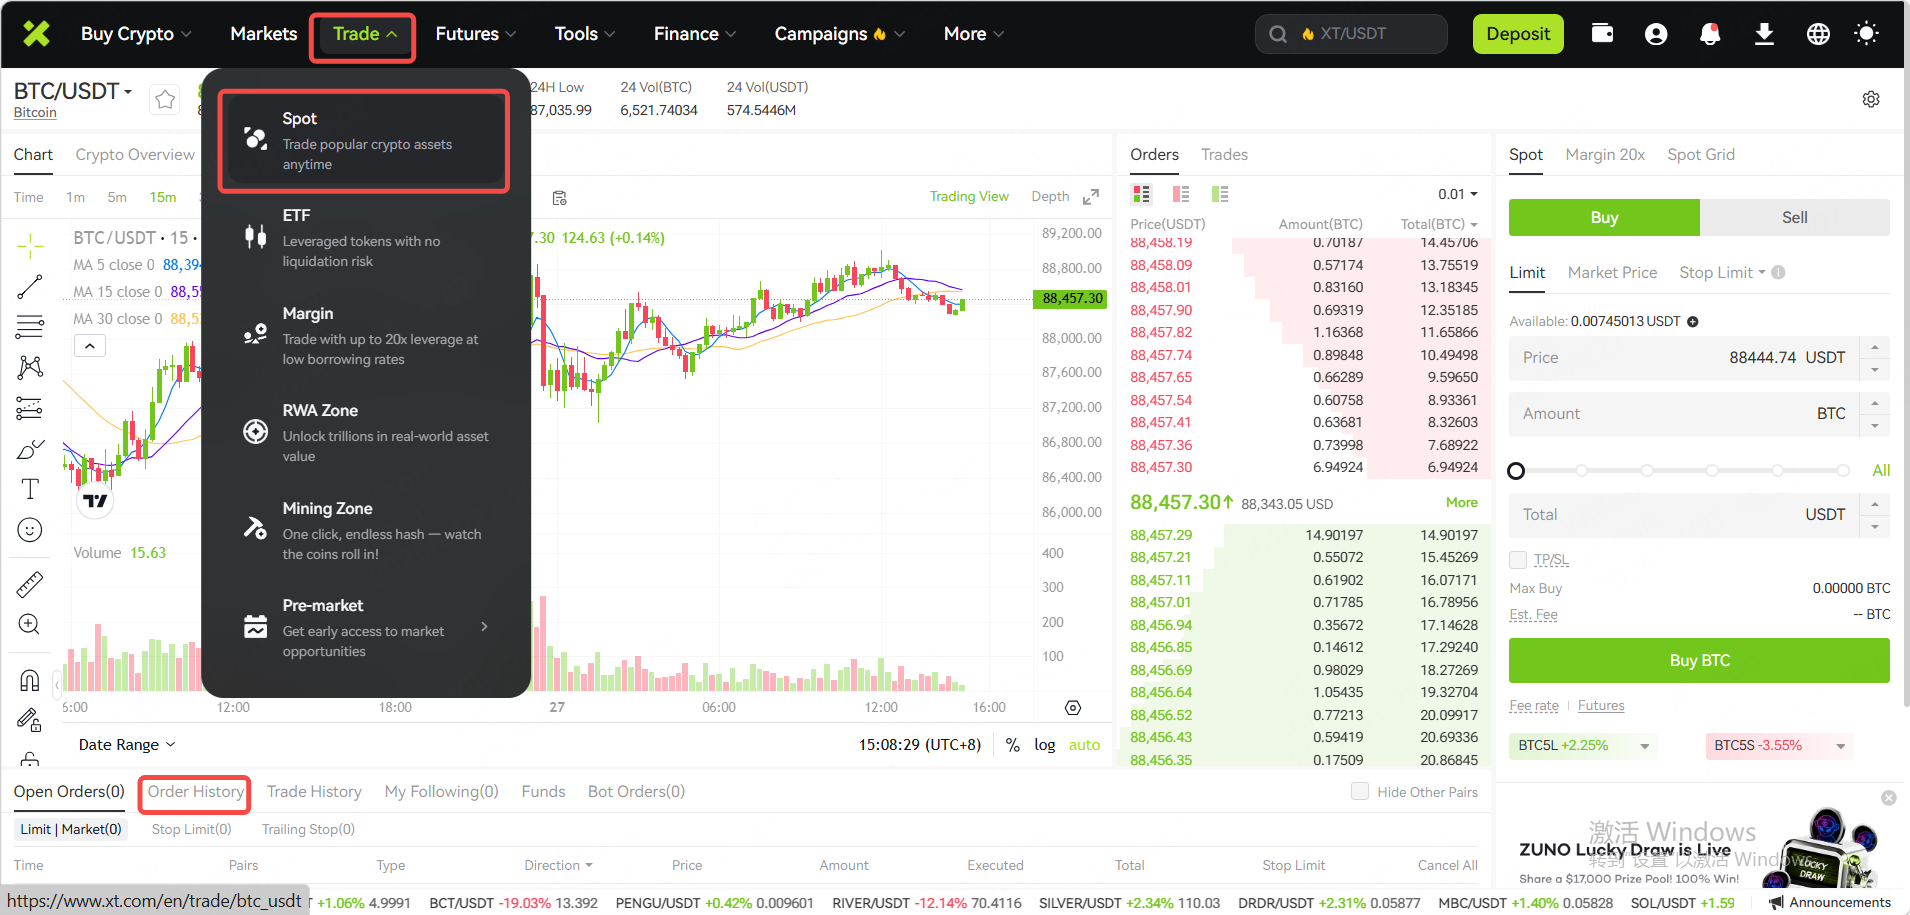Viewport: 1910px width, 915px height.
Task: Check Hide Other Pairs option
Action: tap(1360, 792)
